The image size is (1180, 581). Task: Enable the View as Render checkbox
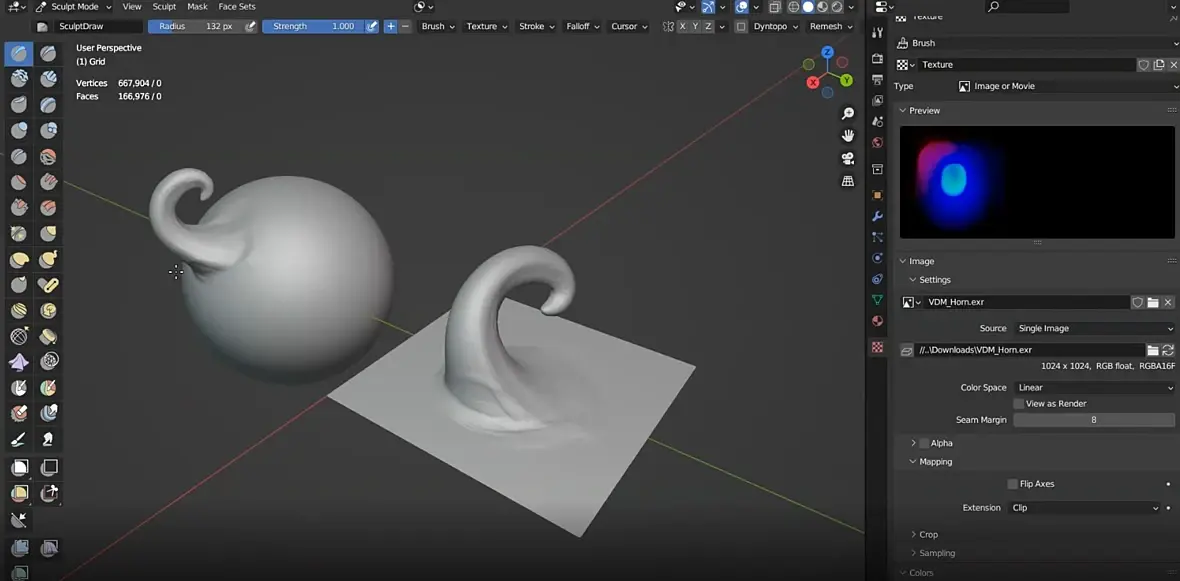pyautogui.click(x=1018, y=404)
